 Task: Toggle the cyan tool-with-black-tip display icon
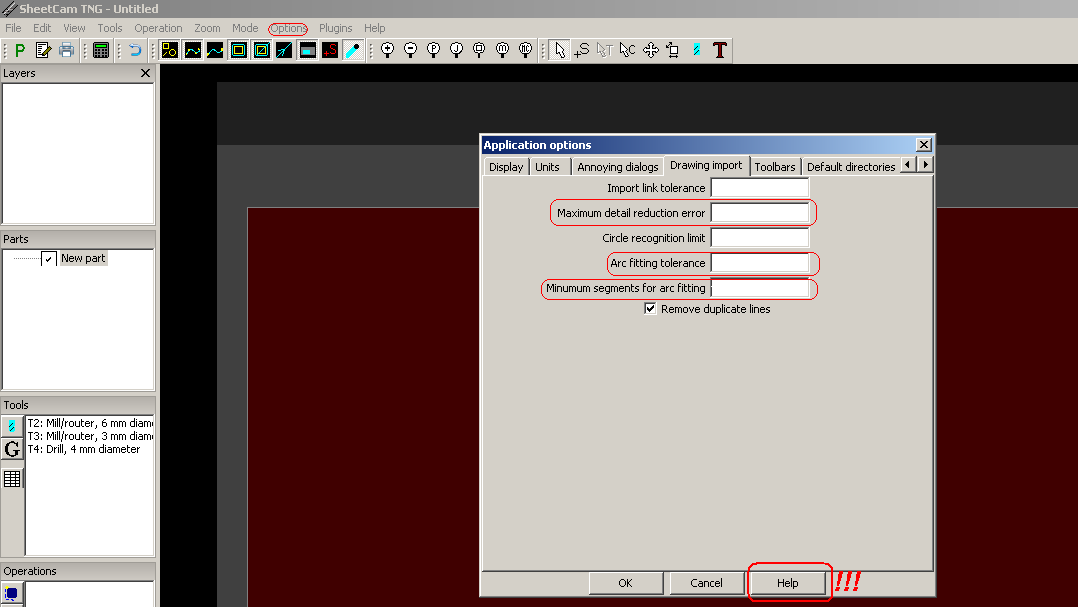tap(353, 50)
